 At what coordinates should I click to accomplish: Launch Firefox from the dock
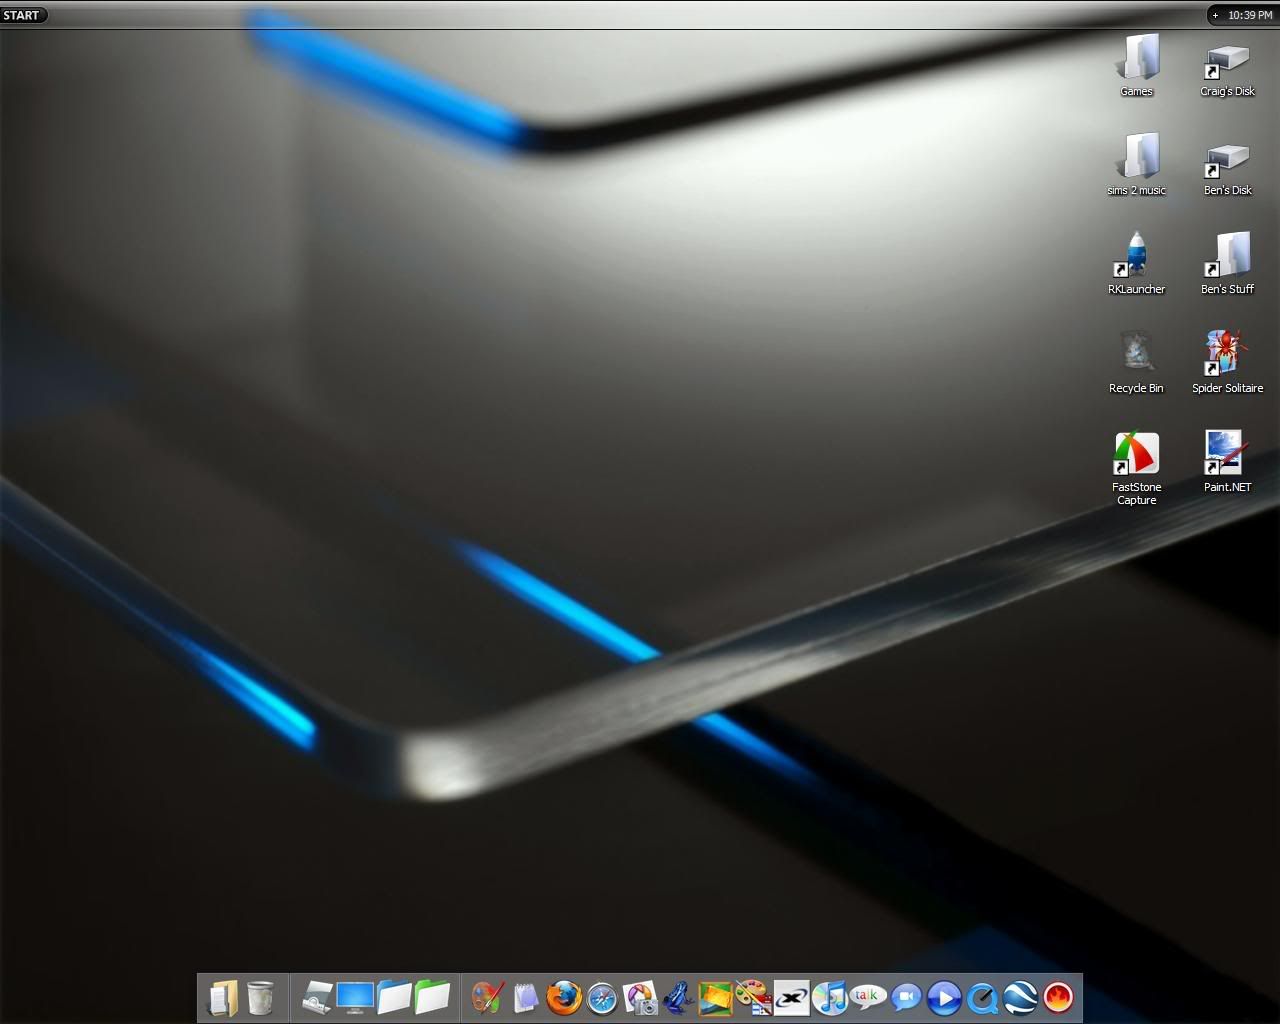click(563, 997)
